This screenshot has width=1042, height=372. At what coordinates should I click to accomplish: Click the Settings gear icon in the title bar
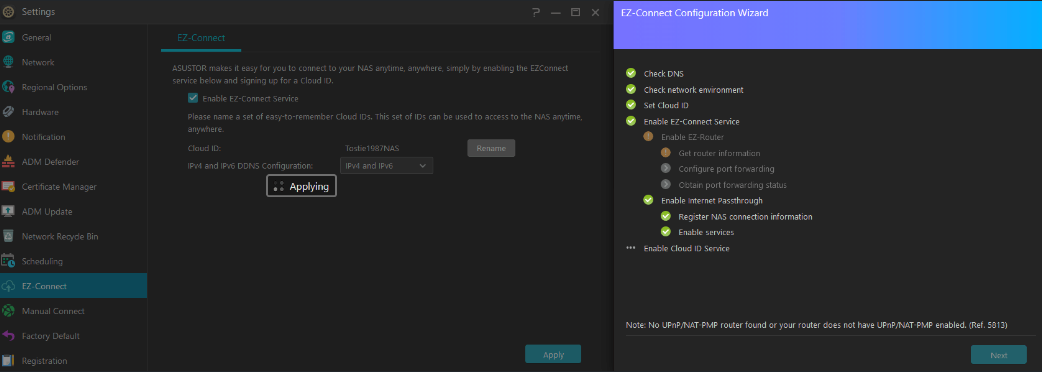click(x=8, y=12)
